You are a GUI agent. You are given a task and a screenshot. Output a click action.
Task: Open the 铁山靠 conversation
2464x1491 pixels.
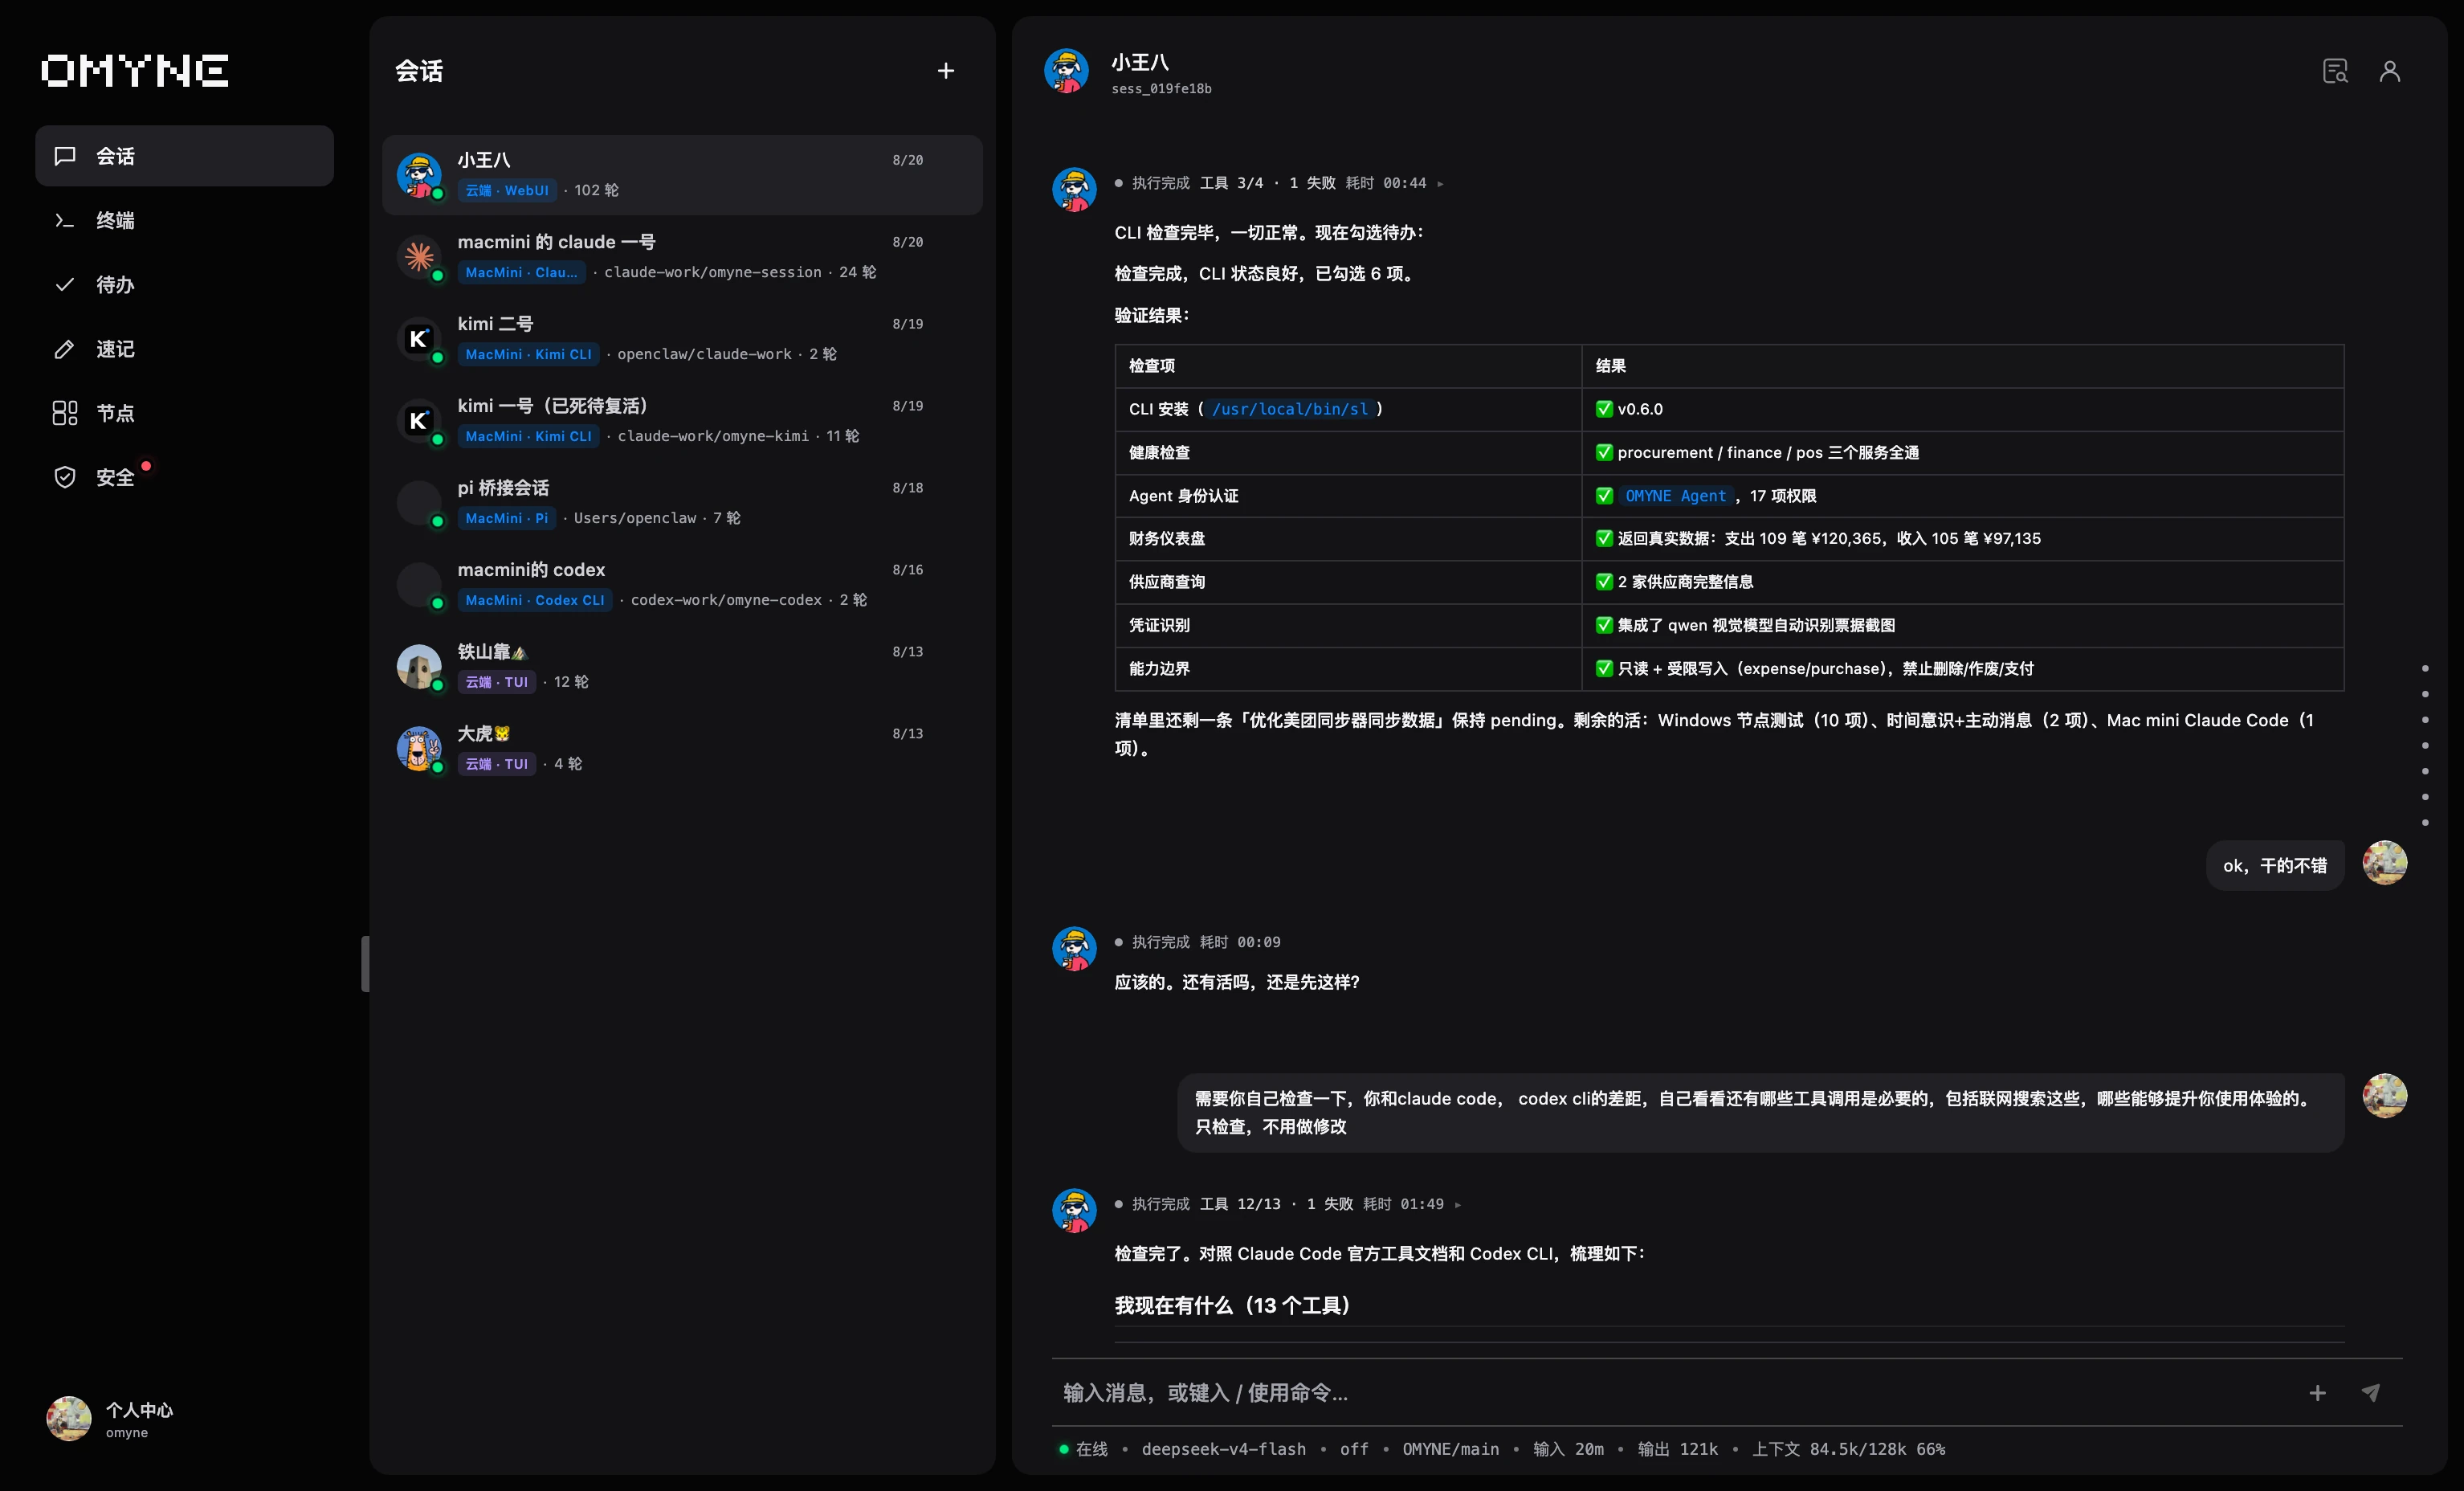[682, 667]
